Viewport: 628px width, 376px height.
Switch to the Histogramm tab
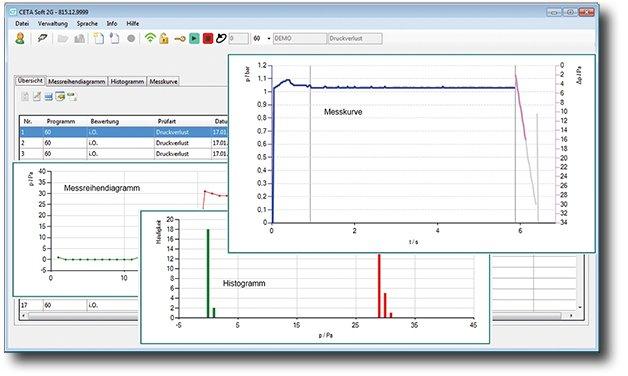coord(127,81)
